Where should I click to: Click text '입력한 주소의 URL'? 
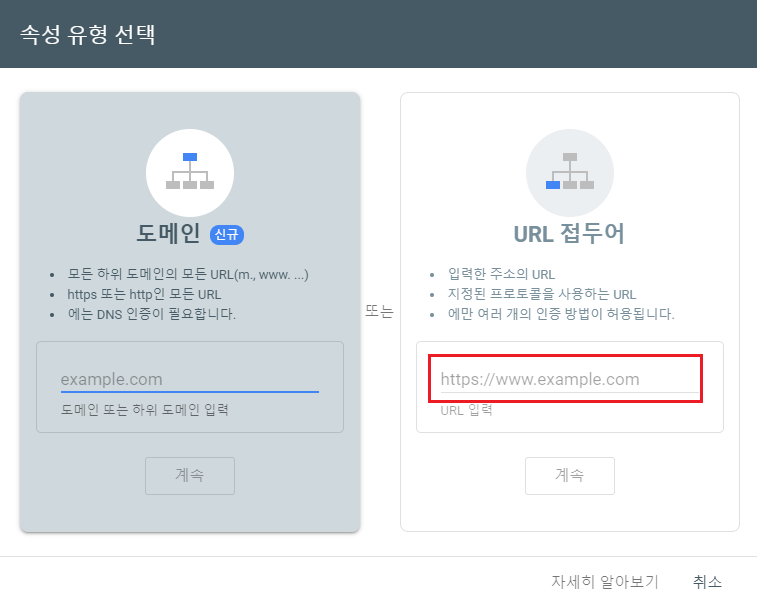[x=501, y=274]
